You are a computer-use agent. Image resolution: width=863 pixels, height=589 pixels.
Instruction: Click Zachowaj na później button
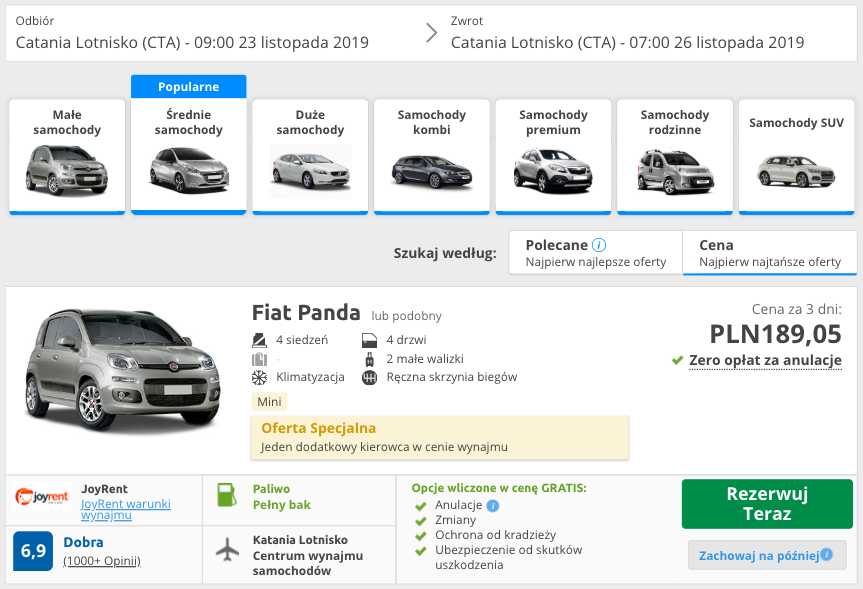(767, 555)
